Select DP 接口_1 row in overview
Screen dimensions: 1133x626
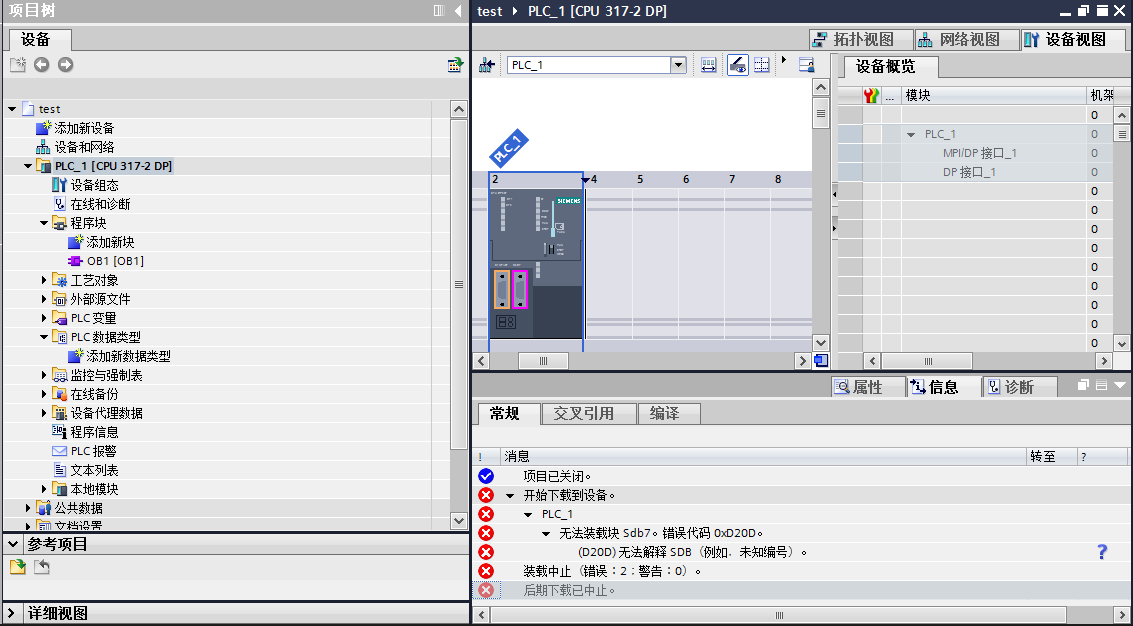[x=970, y=172]
